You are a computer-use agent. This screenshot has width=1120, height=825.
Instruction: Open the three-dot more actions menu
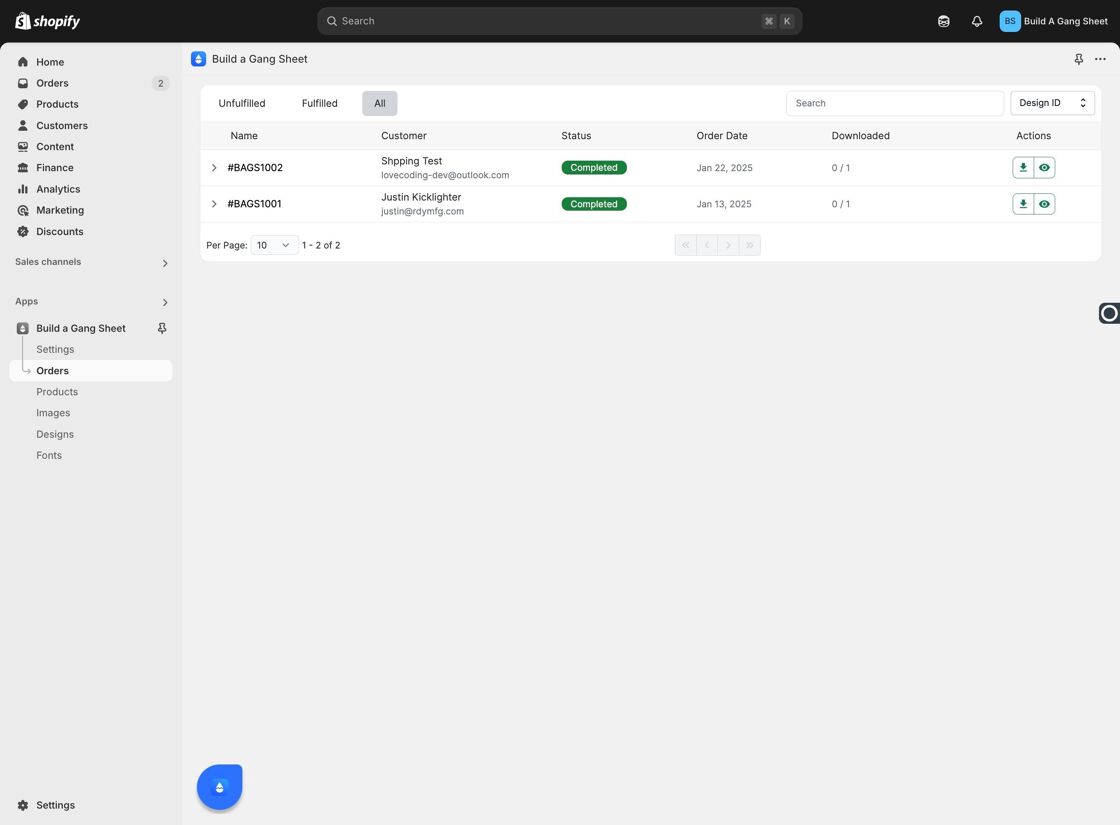pyautogui.click(x=1100, y=59)
